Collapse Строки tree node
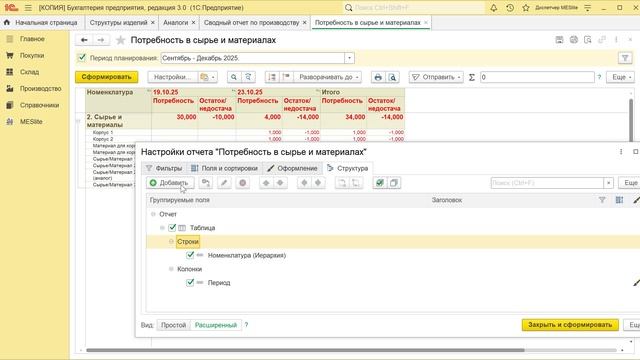The height and width of the screenshot is (360, 640). click(x=171, y=242)
